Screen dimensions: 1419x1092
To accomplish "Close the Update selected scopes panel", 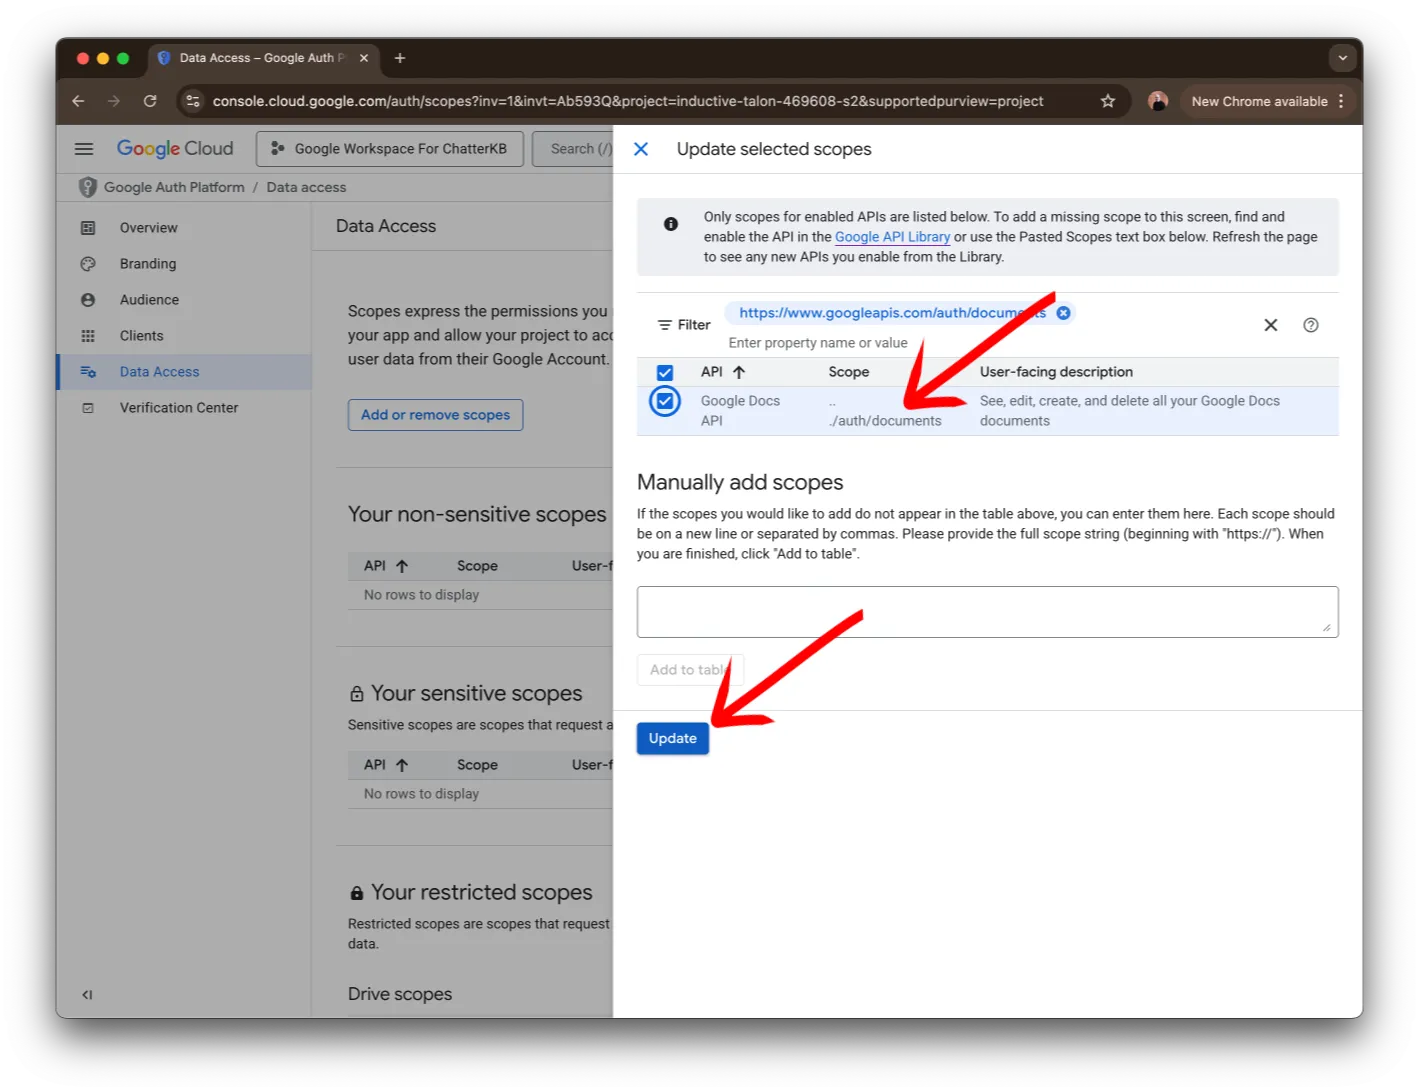I will coord(641,149).
